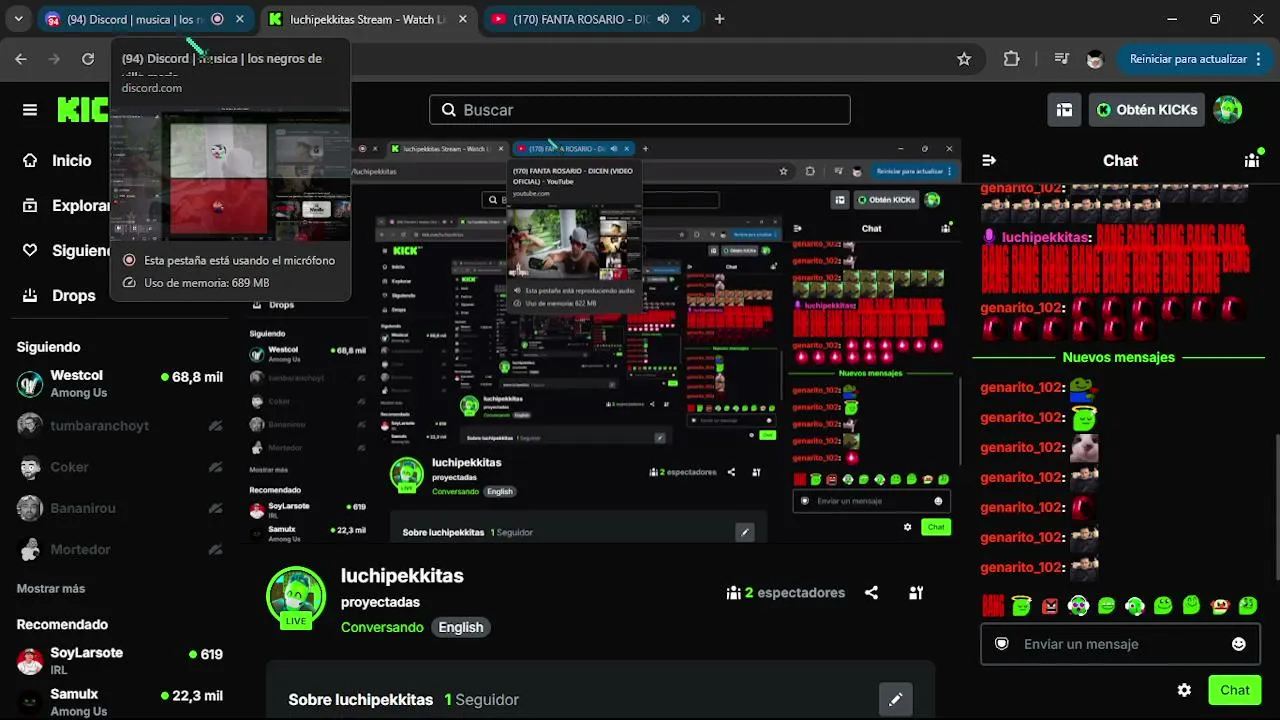Click the Inicio home icon
The width and height of the screenshot is (1280, 720).
pyautogui.click(x=30, y=160)
